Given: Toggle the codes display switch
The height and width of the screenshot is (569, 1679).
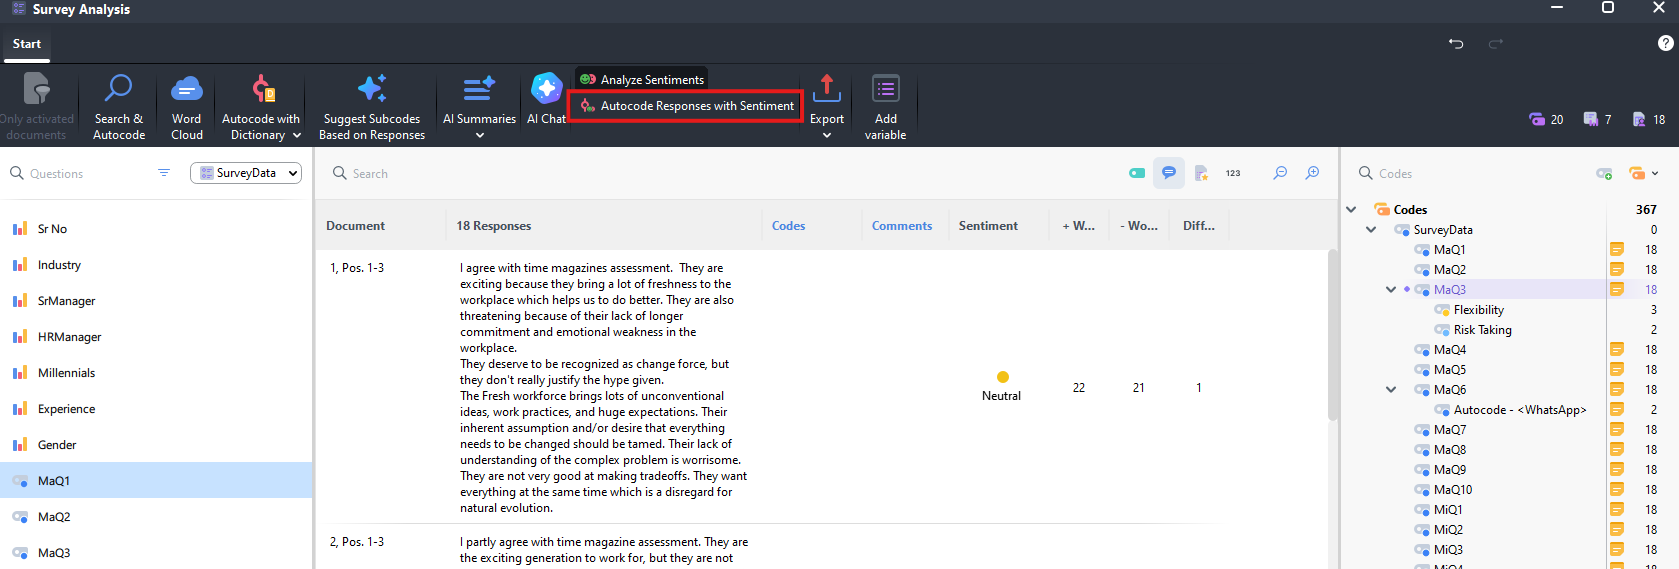Looking at the screenshot, I should [1137, 173].
